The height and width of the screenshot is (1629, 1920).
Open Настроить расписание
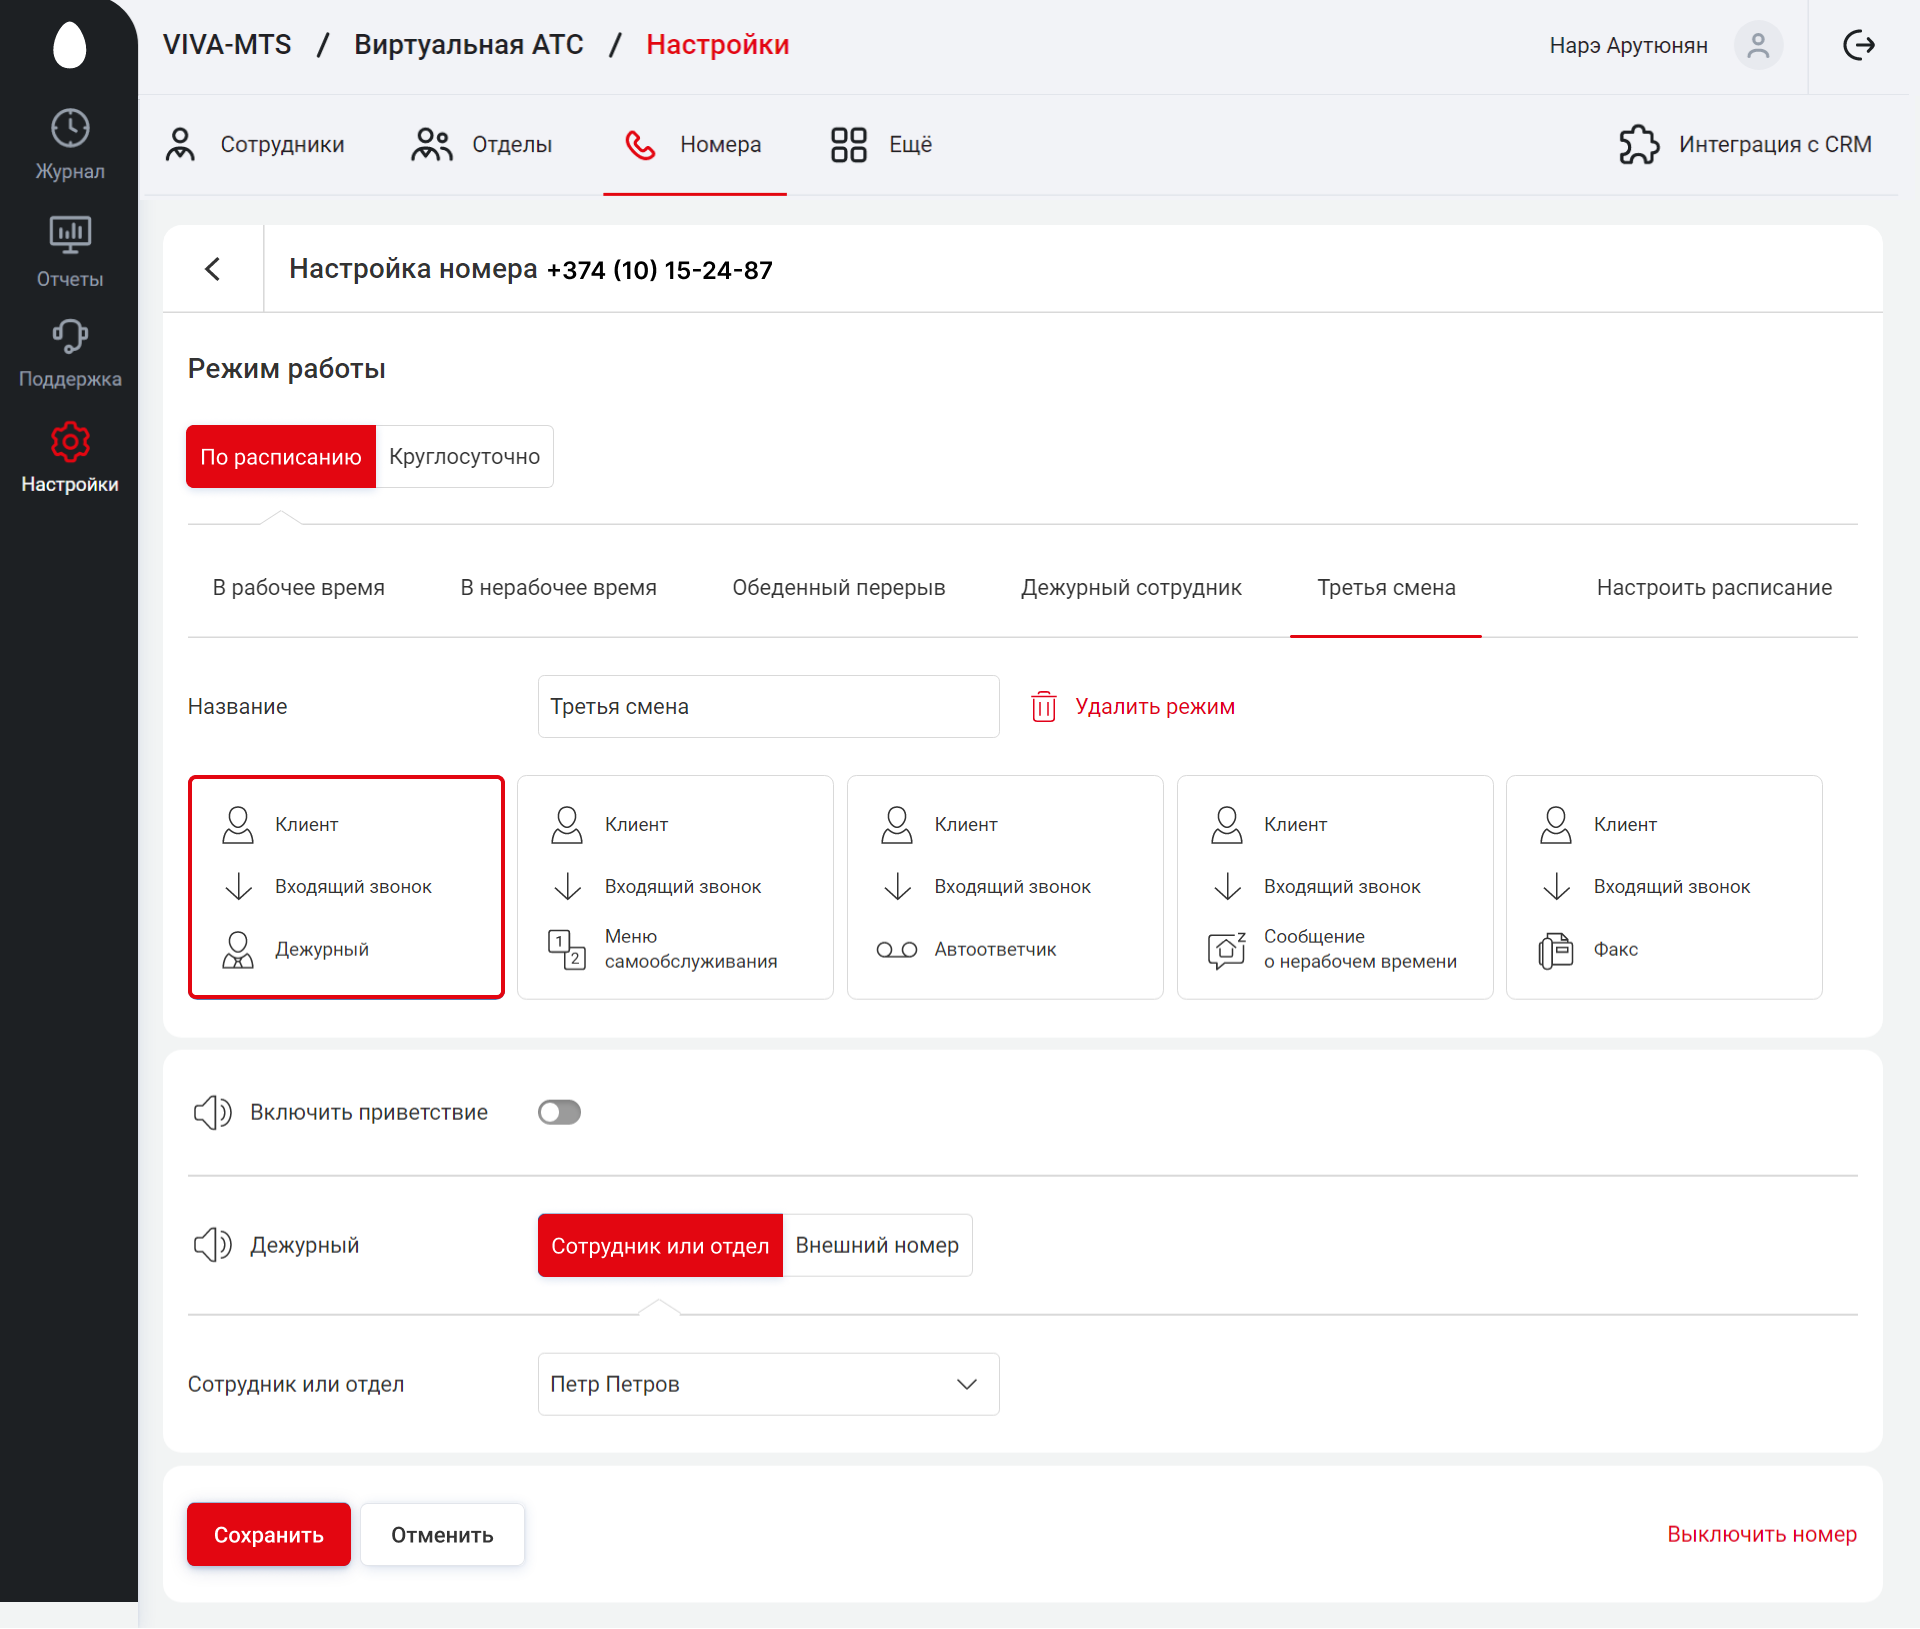tap(1714, 588)
